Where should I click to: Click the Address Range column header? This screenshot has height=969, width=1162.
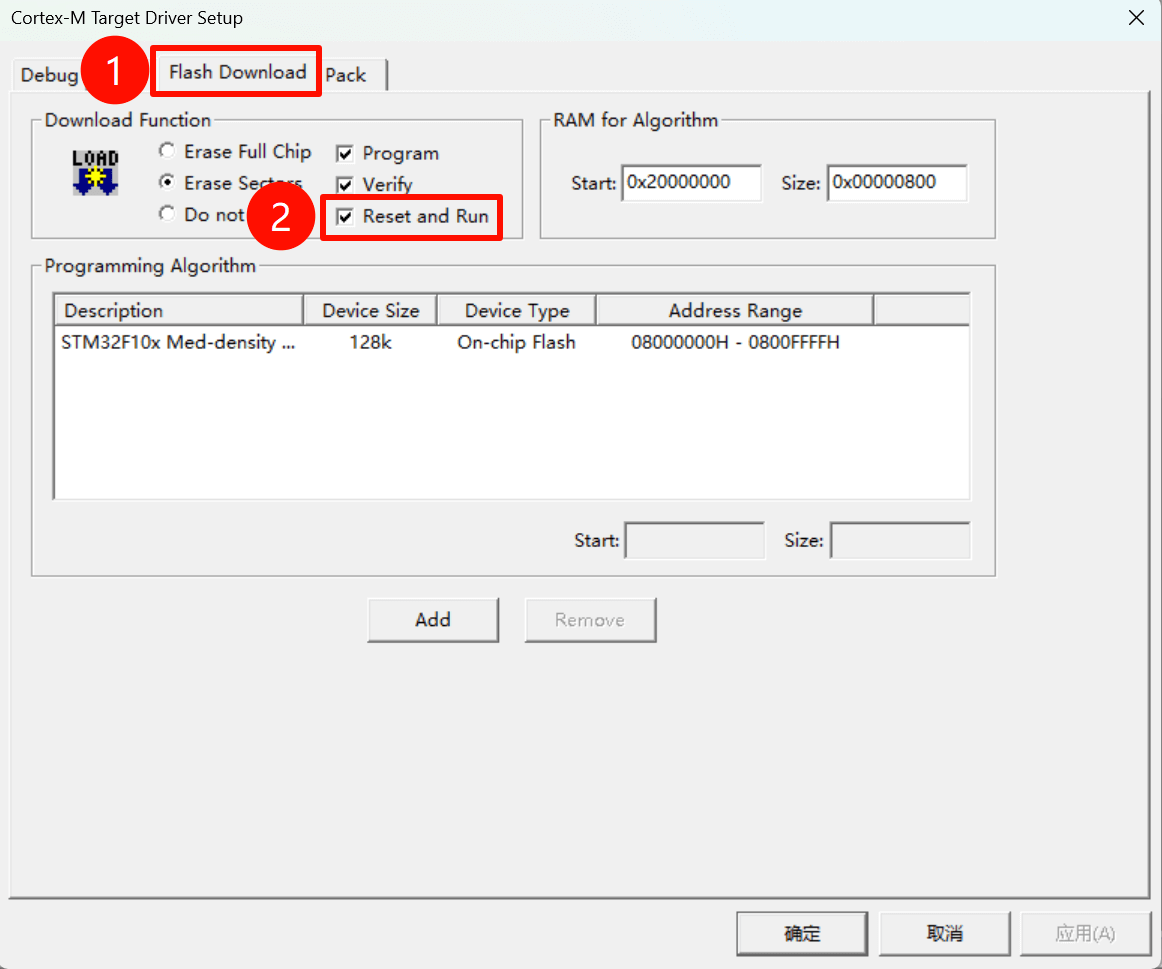tap(734, 311)
